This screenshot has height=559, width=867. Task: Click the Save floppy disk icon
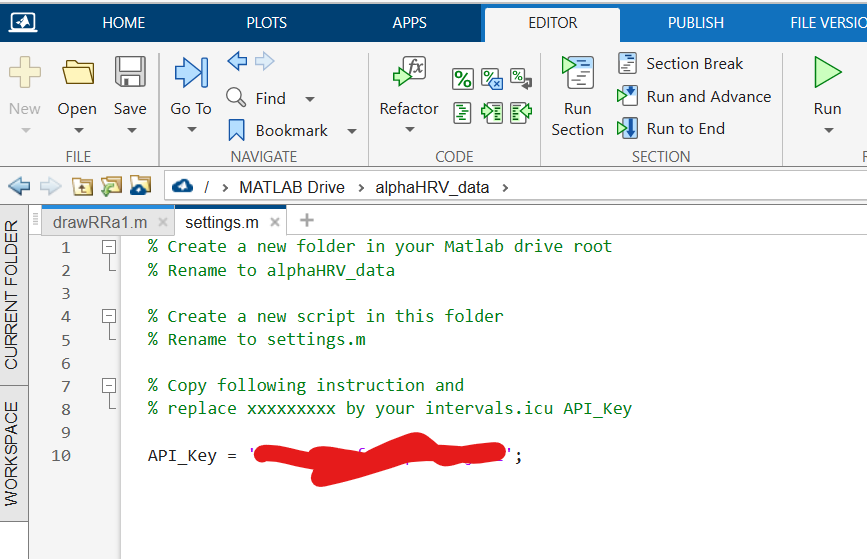click(x=130, y=71)
